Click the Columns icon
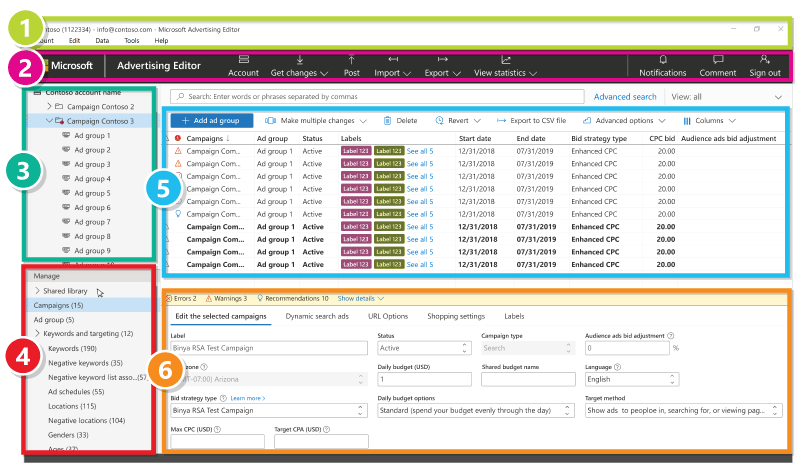Image resolution: width=808 pixels, height=474 pixels. click(x=687, y=121)
